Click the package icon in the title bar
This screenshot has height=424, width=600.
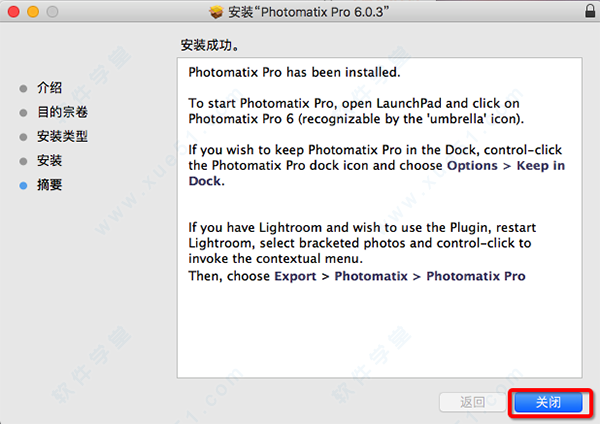tap(217, 14)
